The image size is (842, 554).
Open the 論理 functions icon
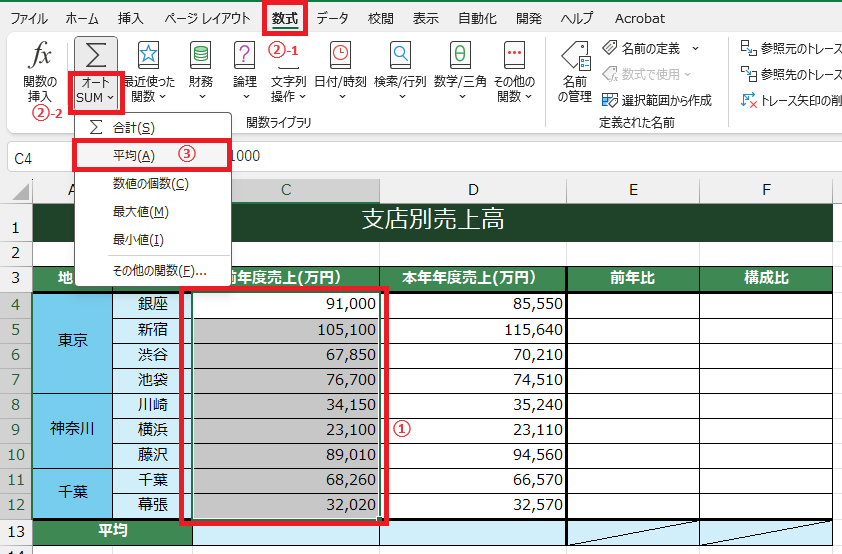(x=244, y=55)
